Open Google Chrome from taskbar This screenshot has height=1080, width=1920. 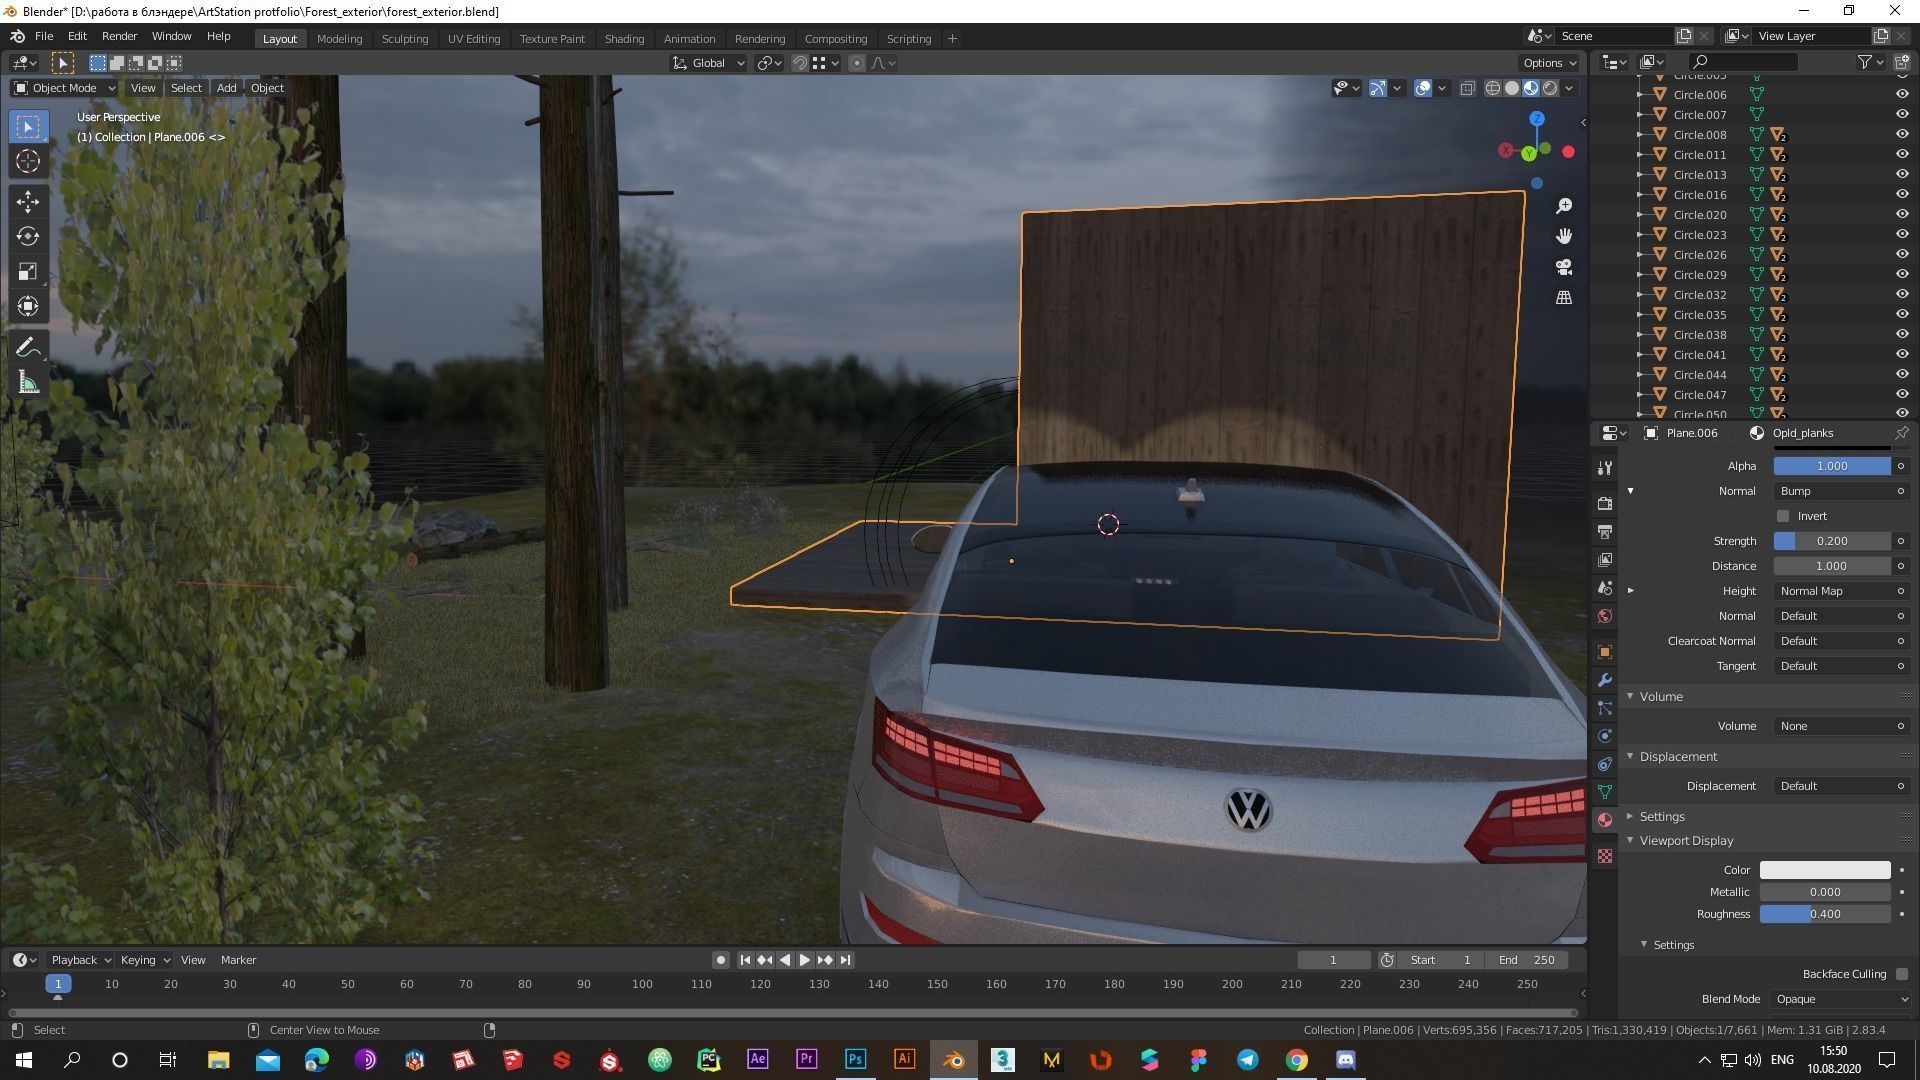click(x=1296, y=1060)
